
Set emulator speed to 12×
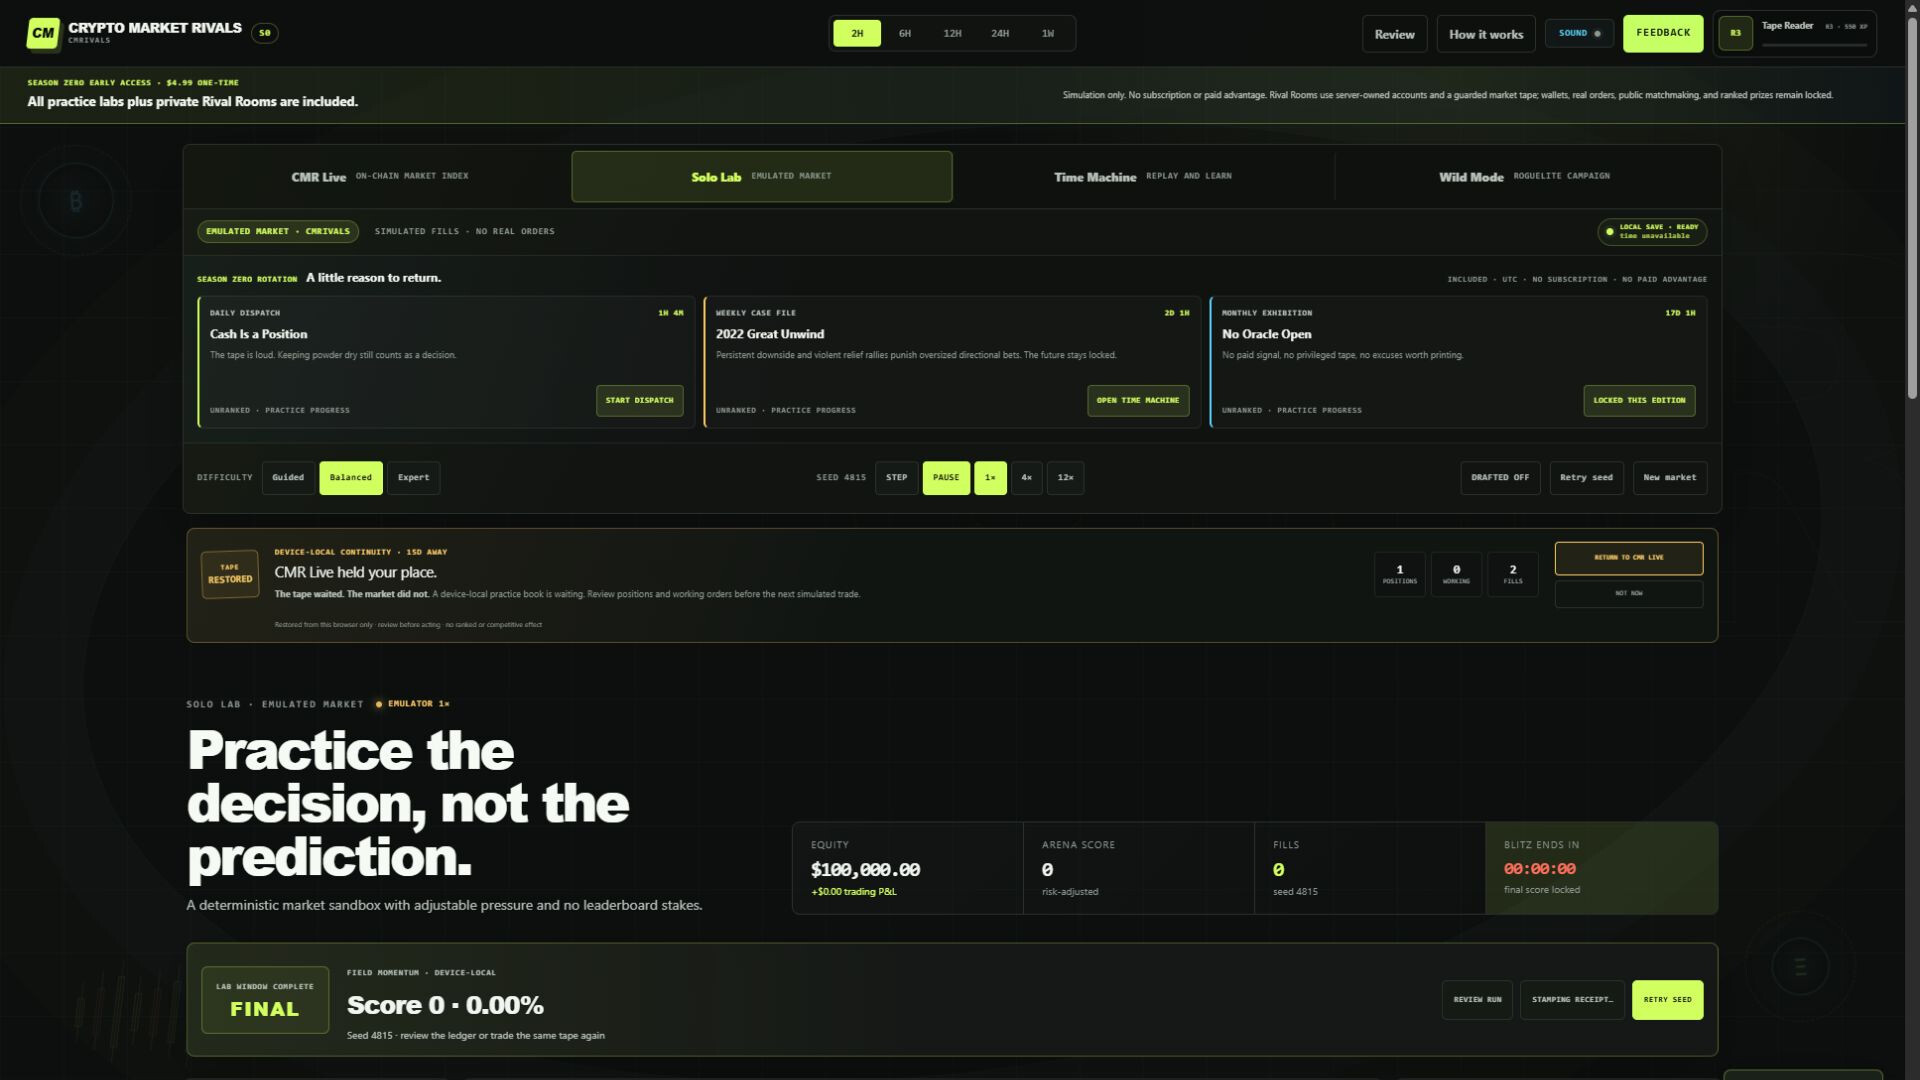(x=1065, y=477)
